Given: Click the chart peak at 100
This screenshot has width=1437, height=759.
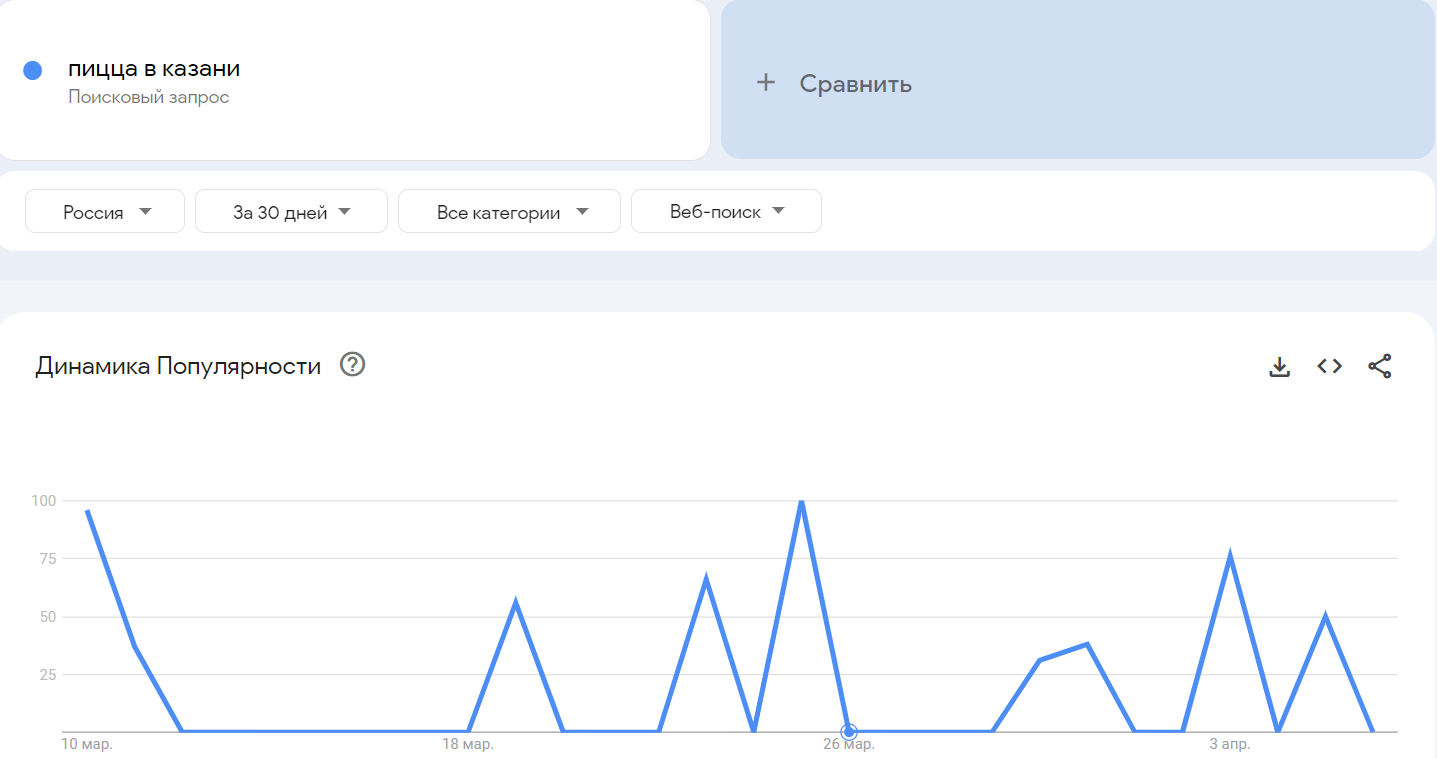Looking at the screenshot, I should [x=801, y=501].
